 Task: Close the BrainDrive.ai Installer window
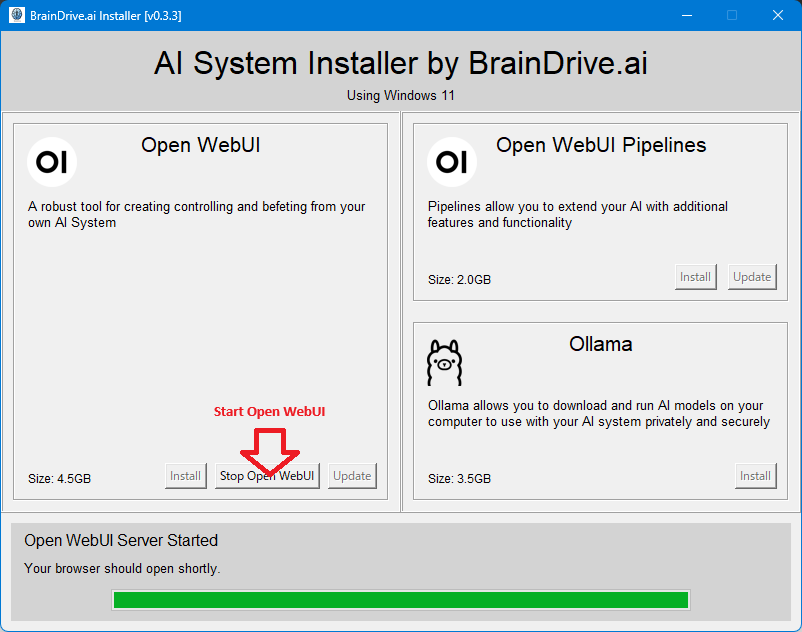click(778, 15)
